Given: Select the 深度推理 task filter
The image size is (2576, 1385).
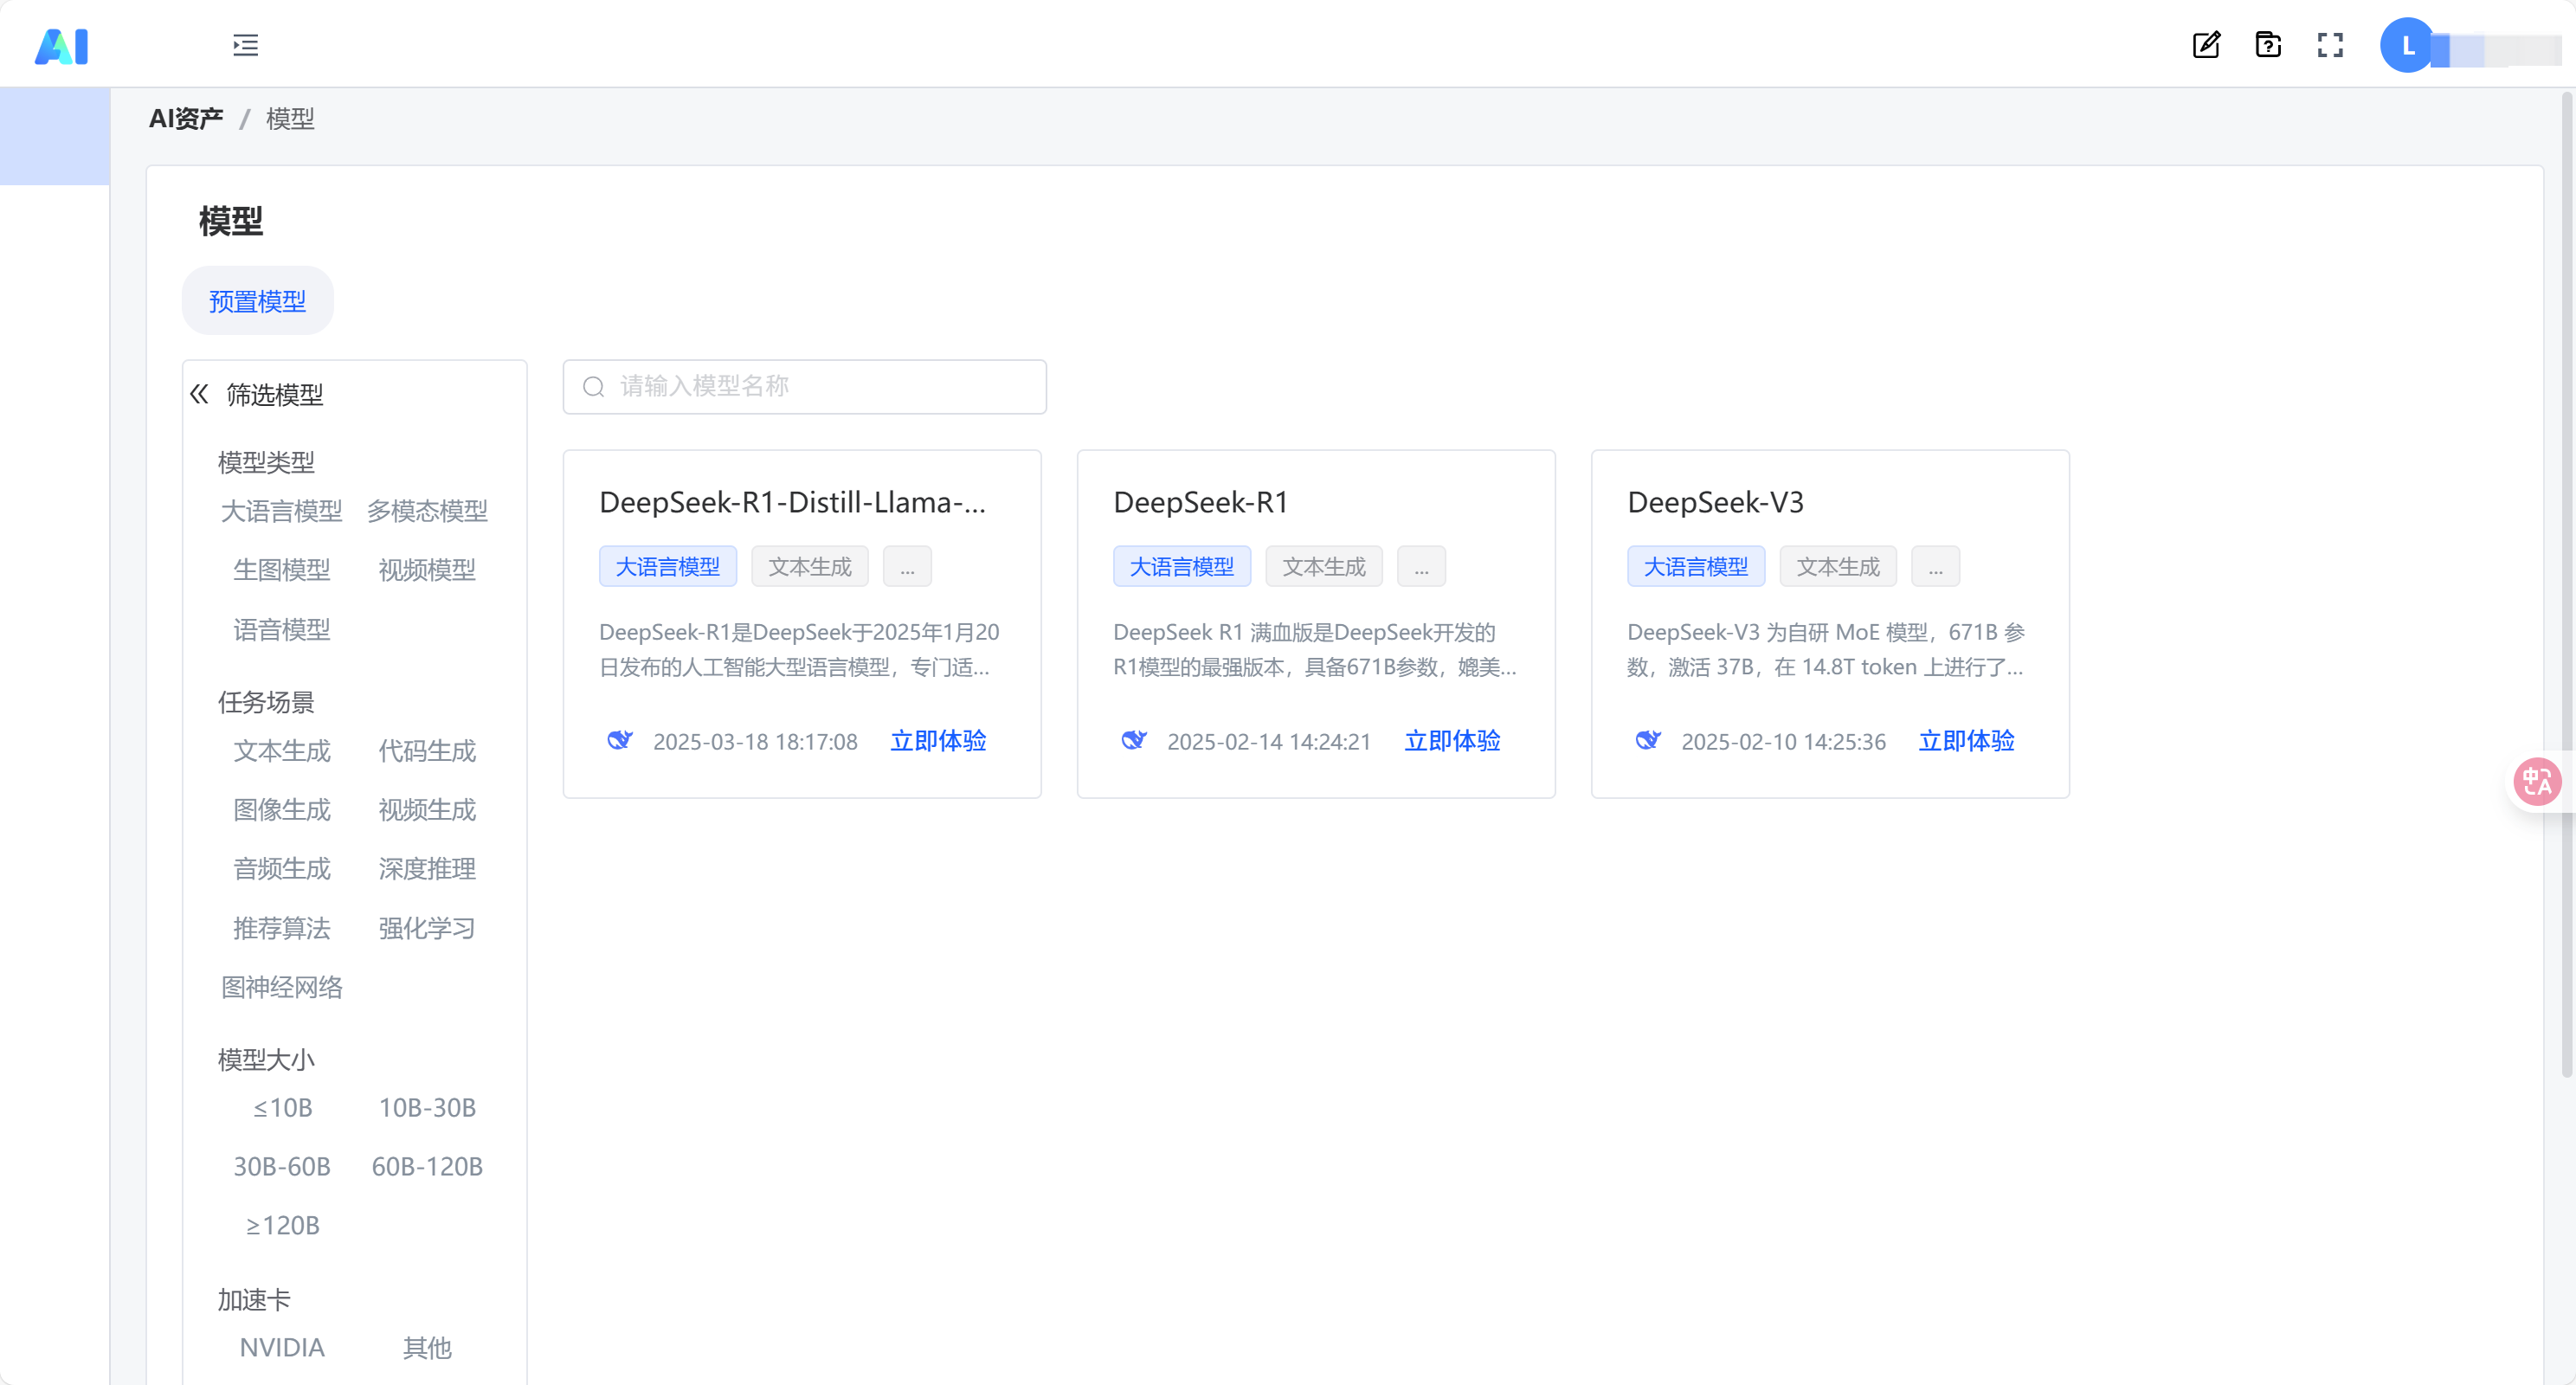Looking at the screenshot, I should click(x=427, y=869).
